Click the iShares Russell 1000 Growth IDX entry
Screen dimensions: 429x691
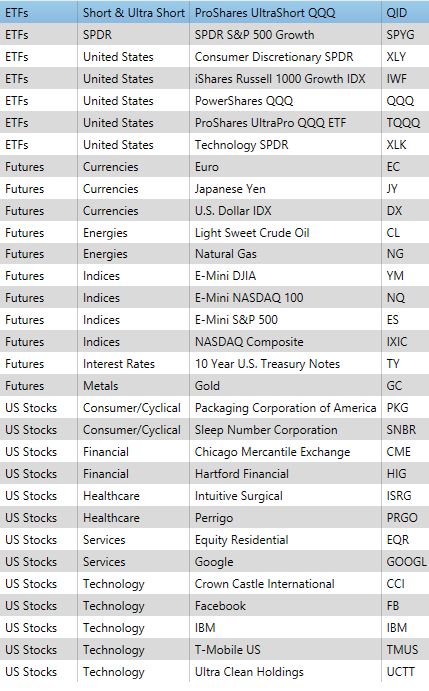click(280, 78)
